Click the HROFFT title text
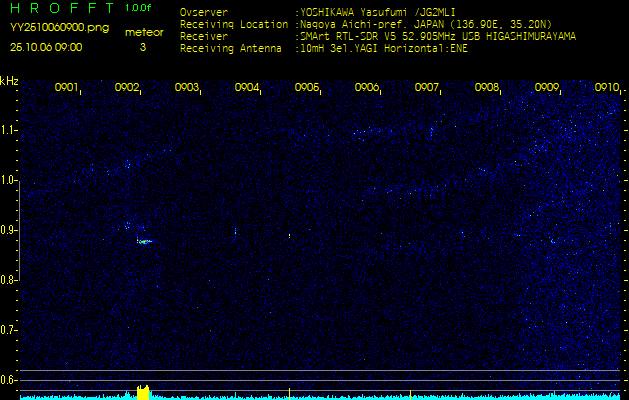 pyautogui.click(x=64, y=8)
